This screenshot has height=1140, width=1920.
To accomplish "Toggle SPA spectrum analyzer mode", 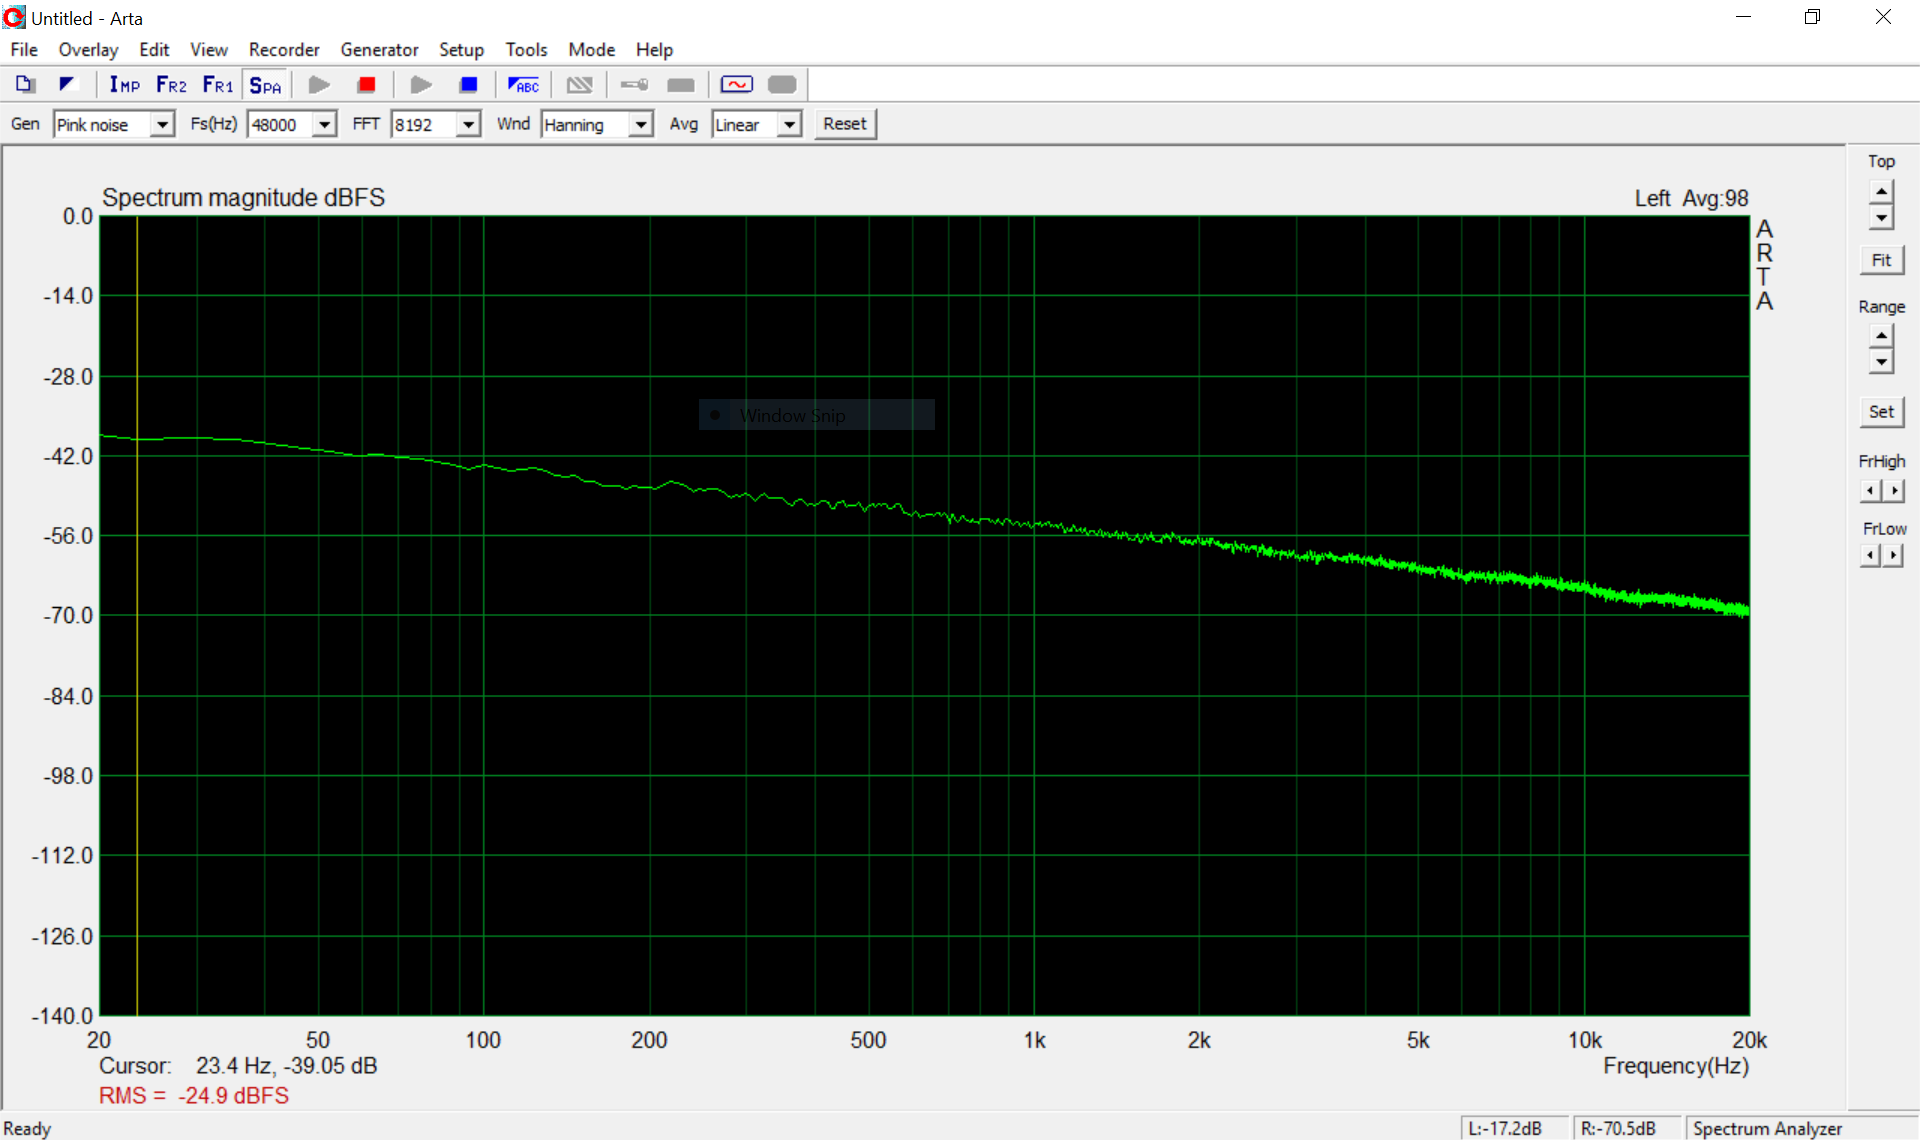I will pos(265,85).
